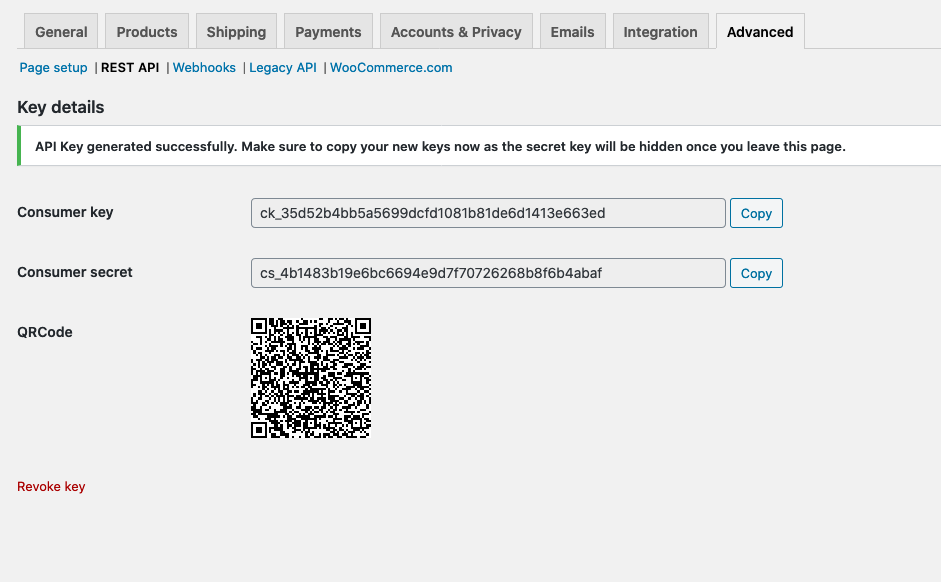Viewport: 941px width, 582px height.
Task: Copy the Consumer key value
Action: [756, 213]
